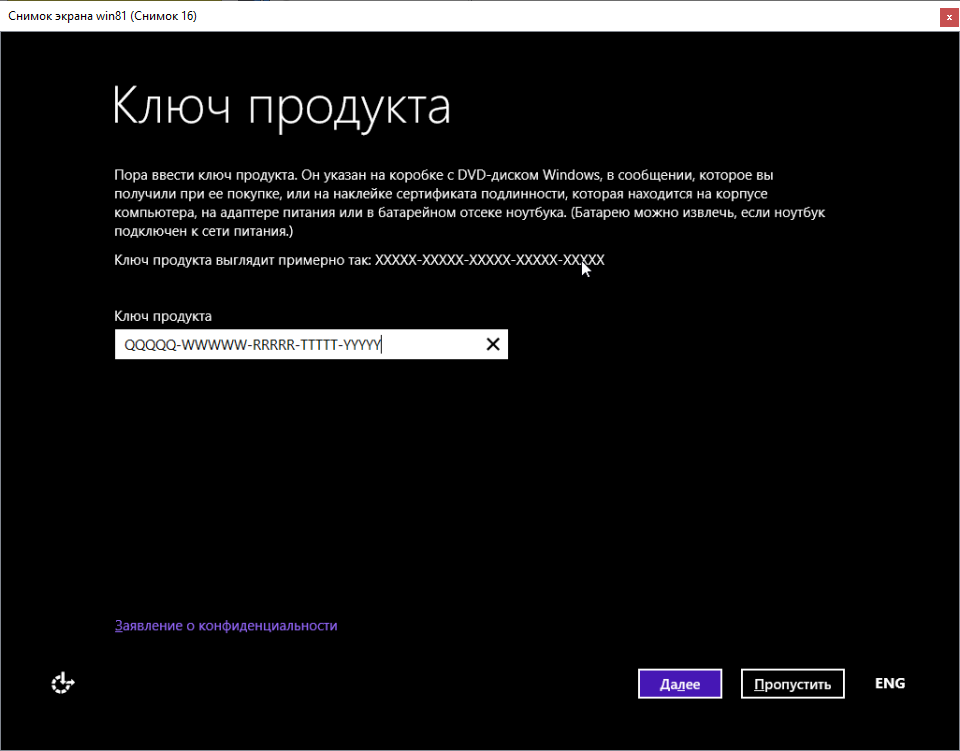
Task: Click the XXXXX-XXXXX key example text
Action: click(x=490, y=260)
